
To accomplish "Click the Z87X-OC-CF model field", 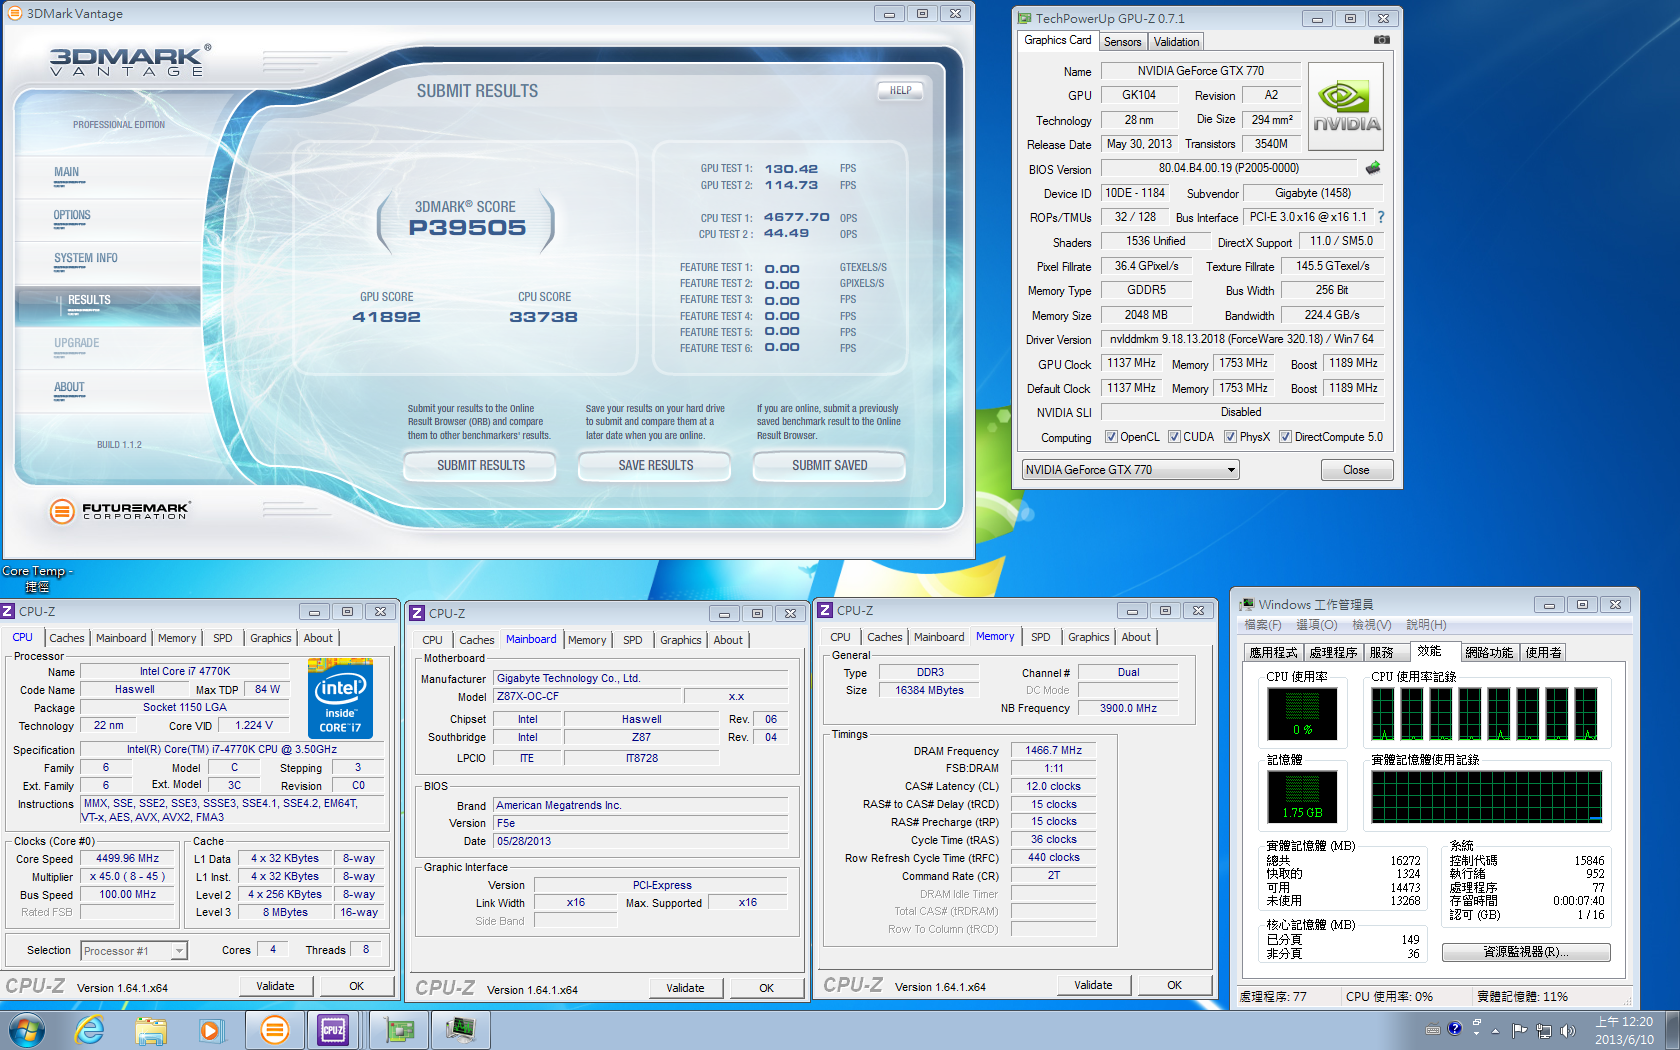I will [589, 696].
